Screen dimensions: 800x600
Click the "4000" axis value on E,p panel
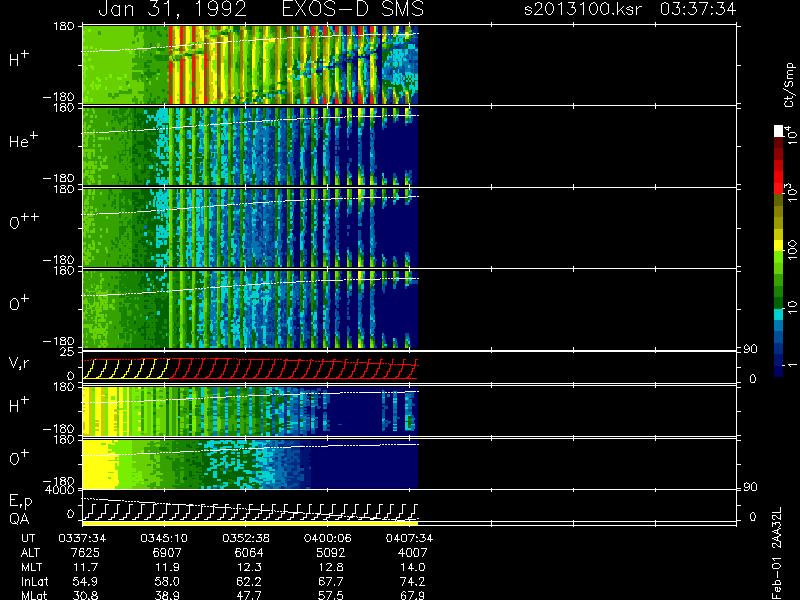tap(60, 490)
